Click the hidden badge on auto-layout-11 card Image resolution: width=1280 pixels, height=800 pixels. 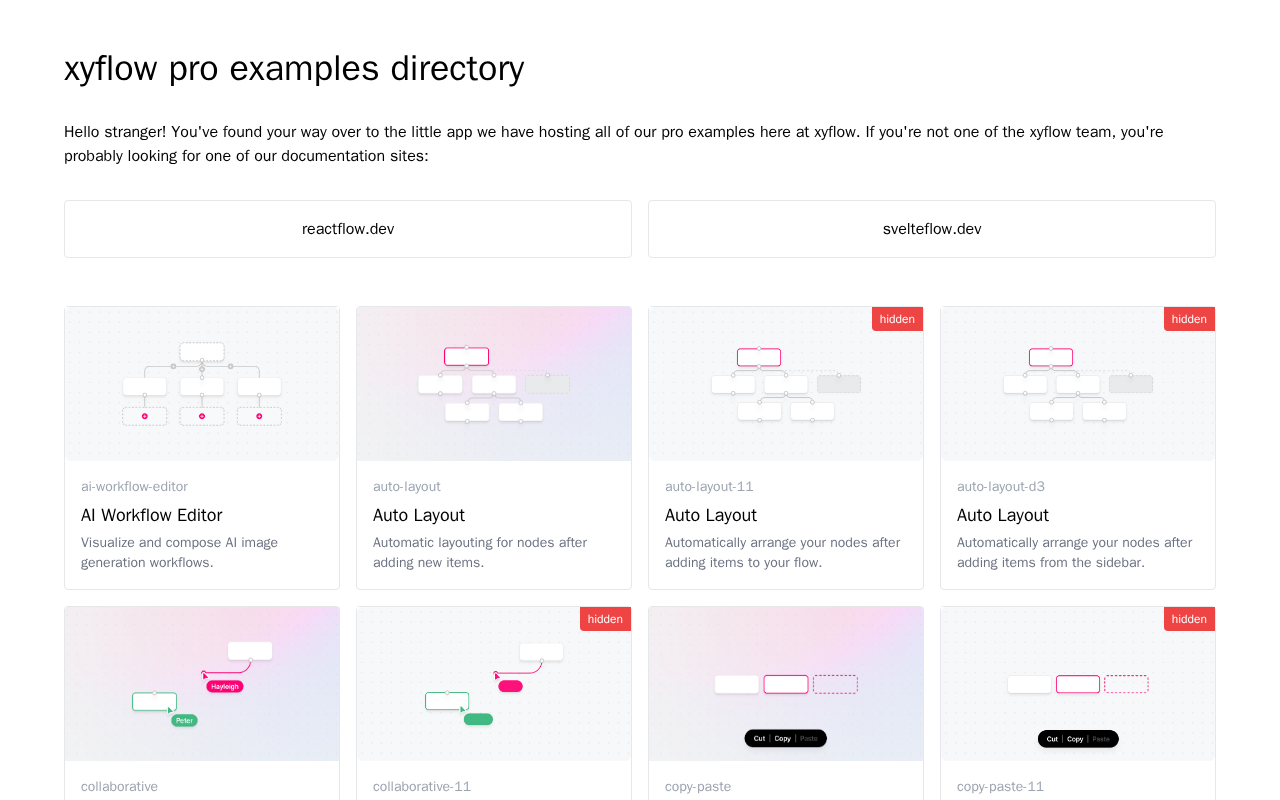pos(897,319)
